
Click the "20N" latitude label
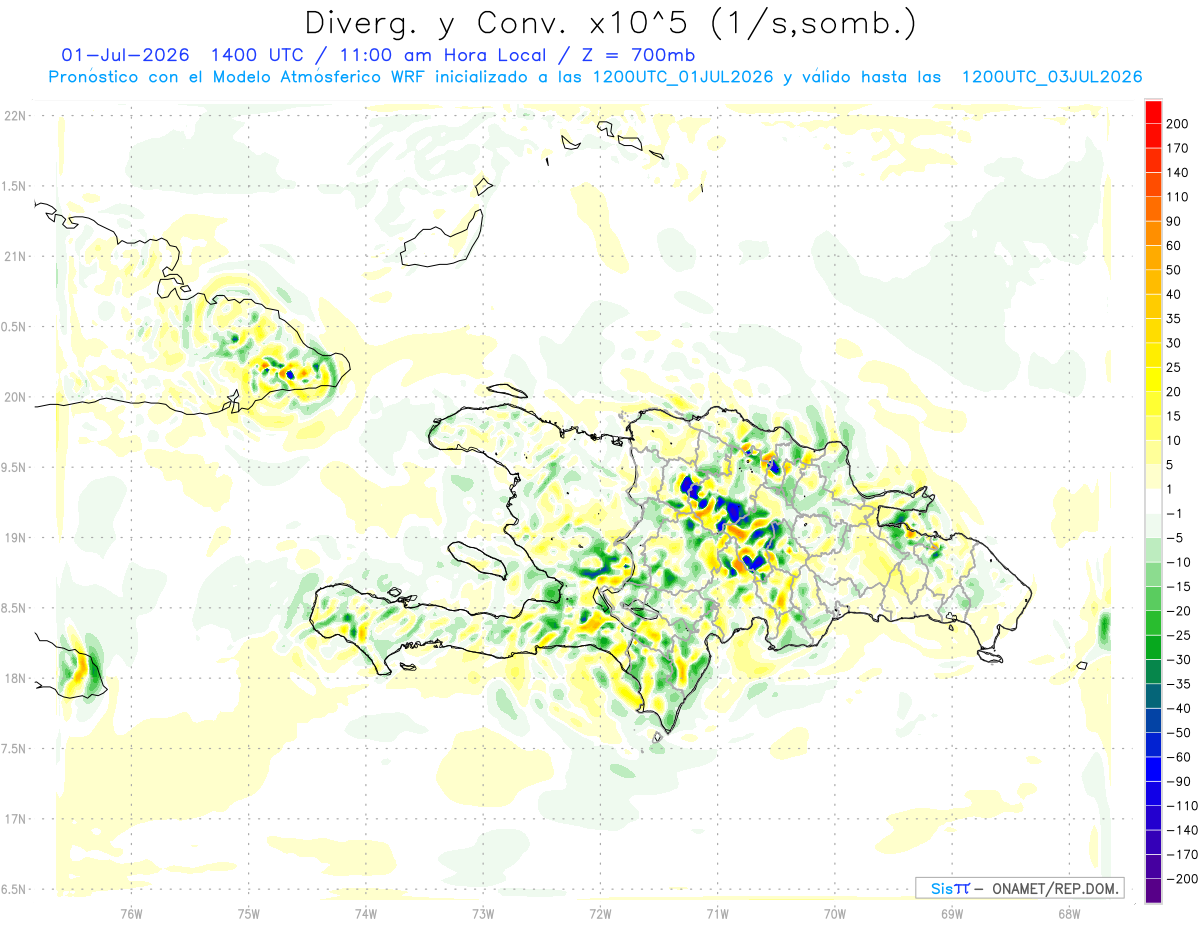[16, 397]
